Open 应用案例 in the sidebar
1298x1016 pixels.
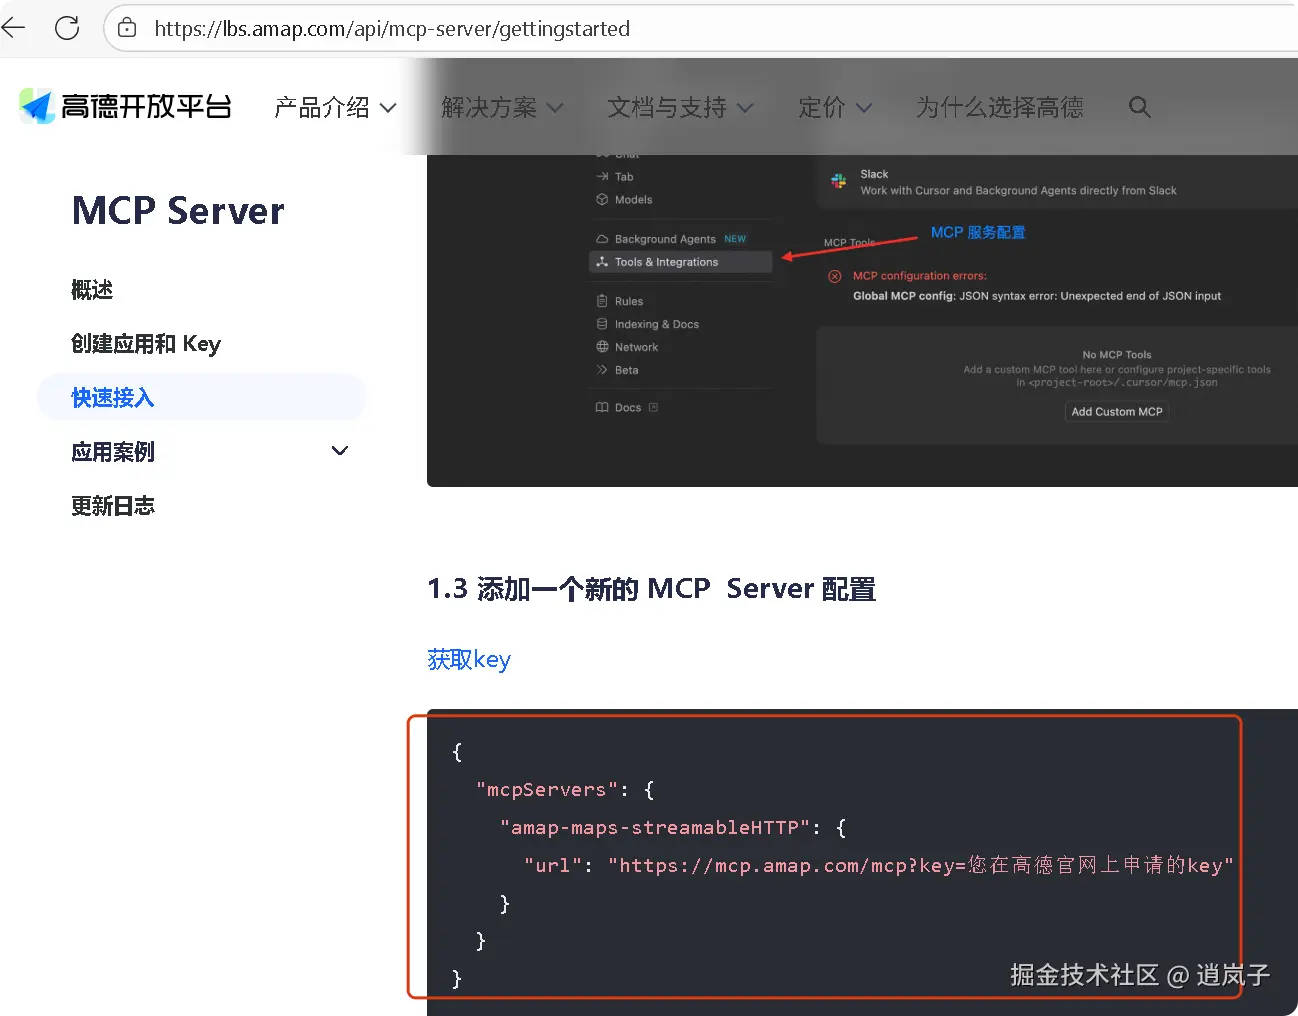pos(113,452)
